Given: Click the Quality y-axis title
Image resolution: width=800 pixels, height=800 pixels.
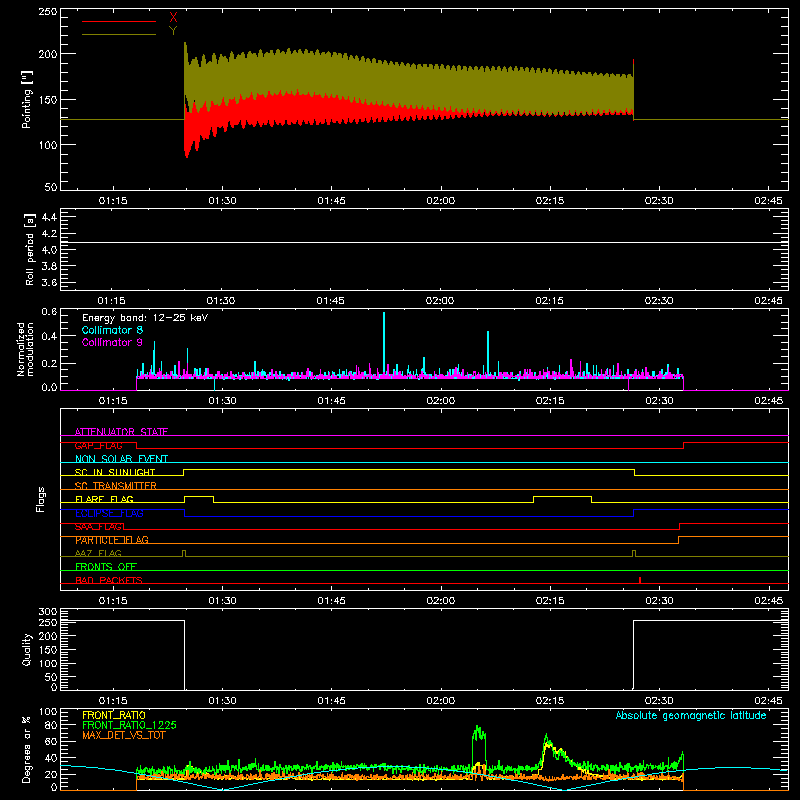Looking at the screenshot, I should (x=27, y=649).
